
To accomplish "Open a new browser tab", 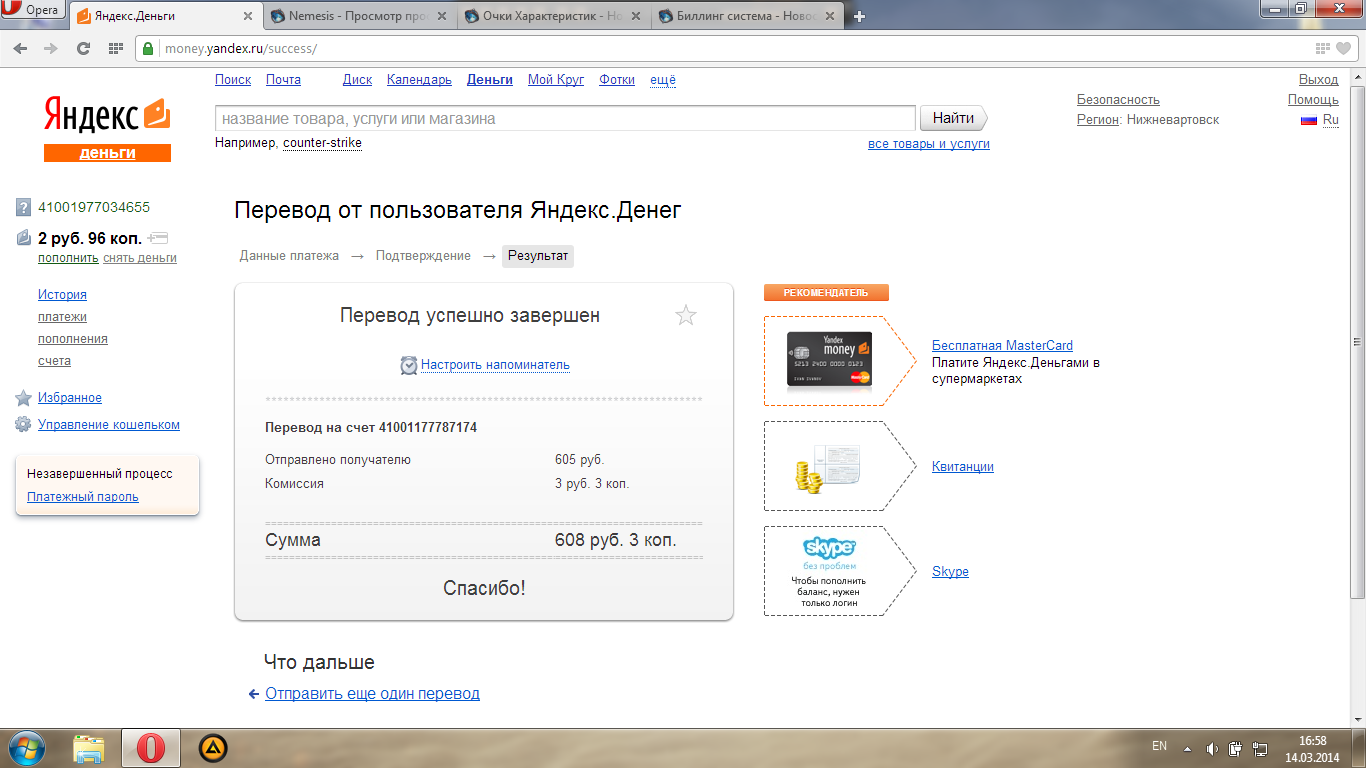I will point(859,16).
